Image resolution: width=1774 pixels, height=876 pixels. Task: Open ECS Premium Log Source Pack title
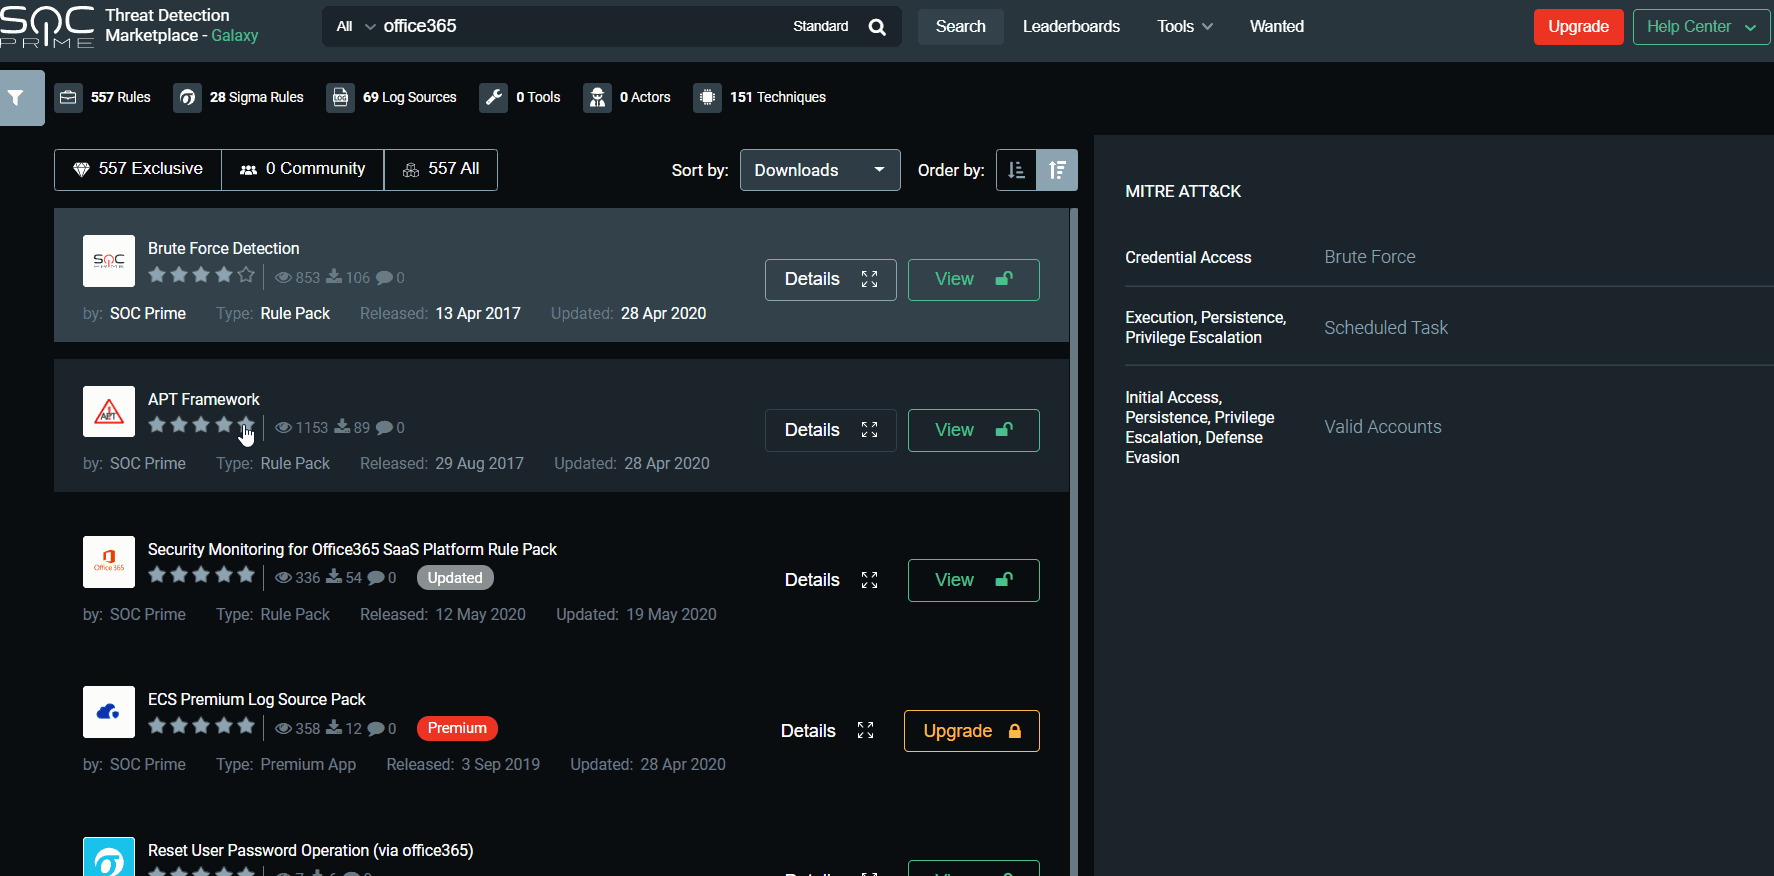click(256, 699)
